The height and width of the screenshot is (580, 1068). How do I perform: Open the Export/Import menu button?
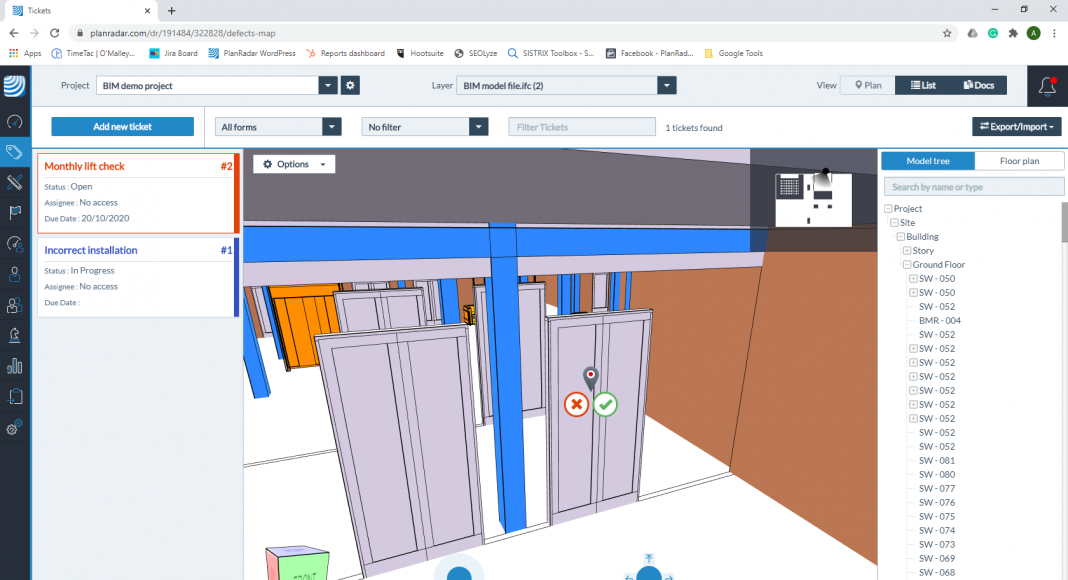[x=1016, y=127]
